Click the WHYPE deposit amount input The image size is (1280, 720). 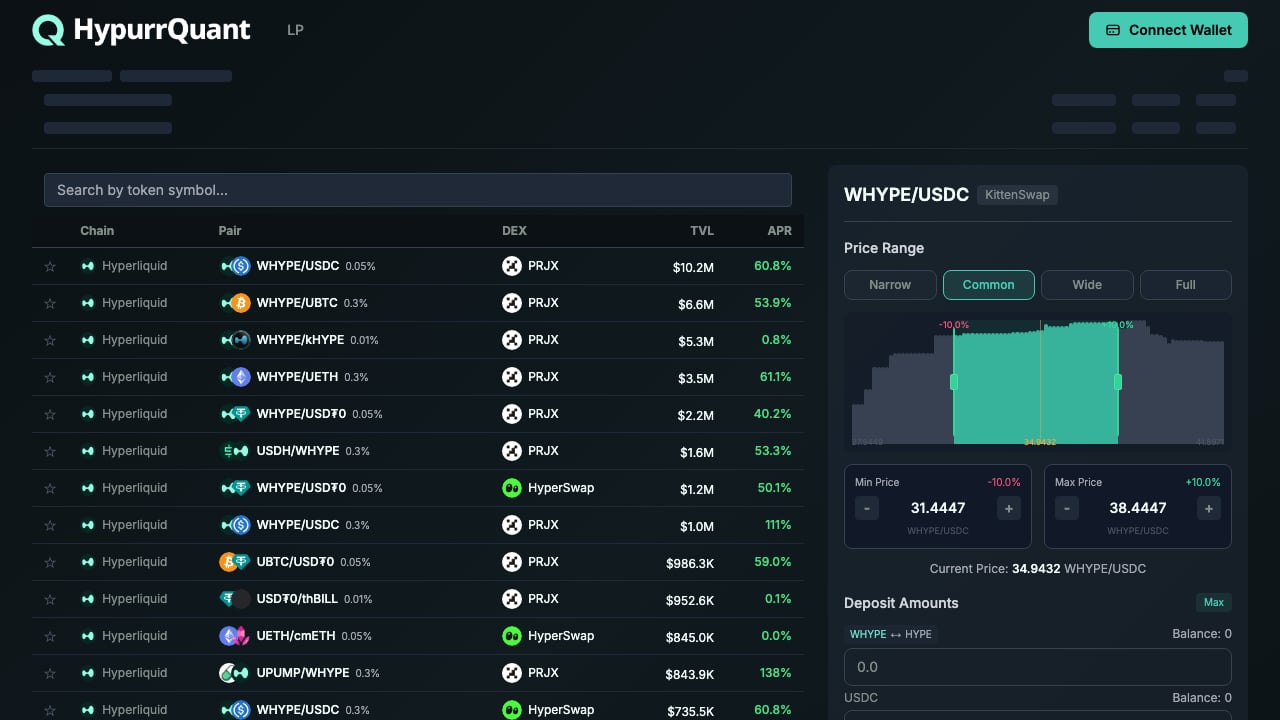point(1038,667)
